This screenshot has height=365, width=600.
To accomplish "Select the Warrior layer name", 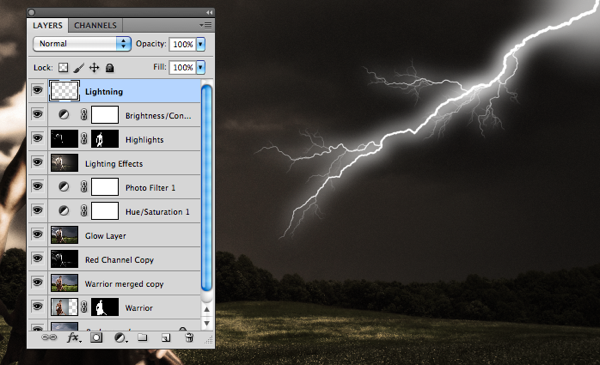I will click(139, 308).
